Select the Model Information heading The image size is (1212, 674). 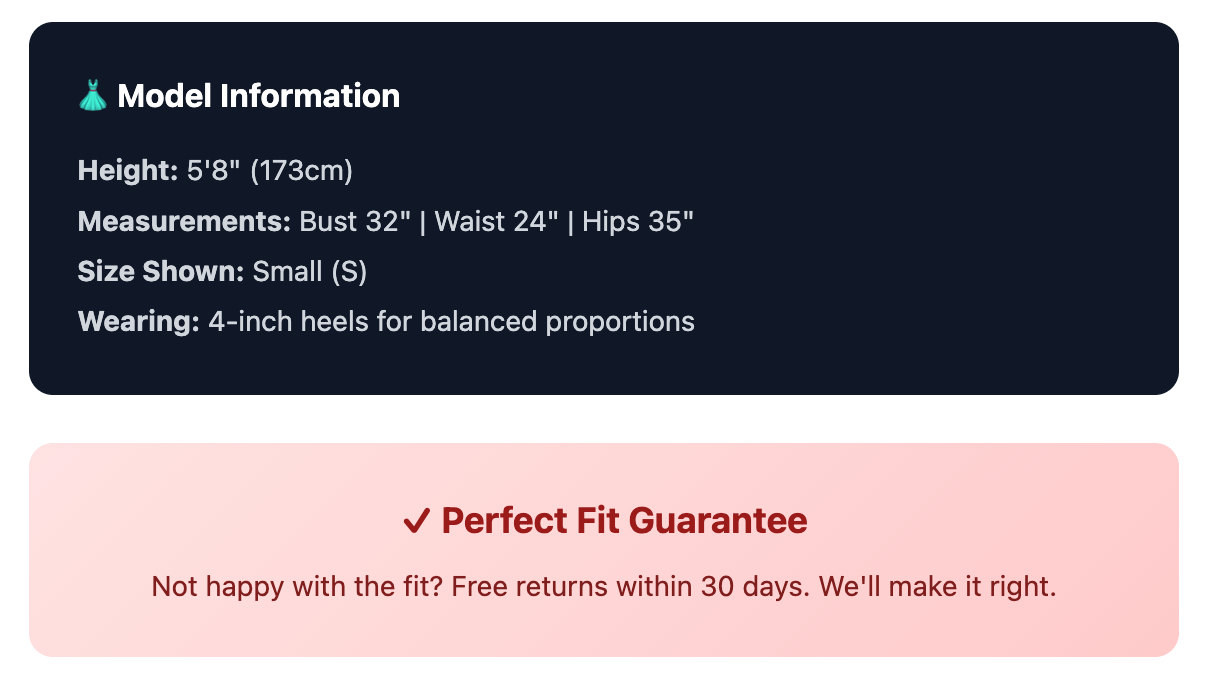coord(258,96)
